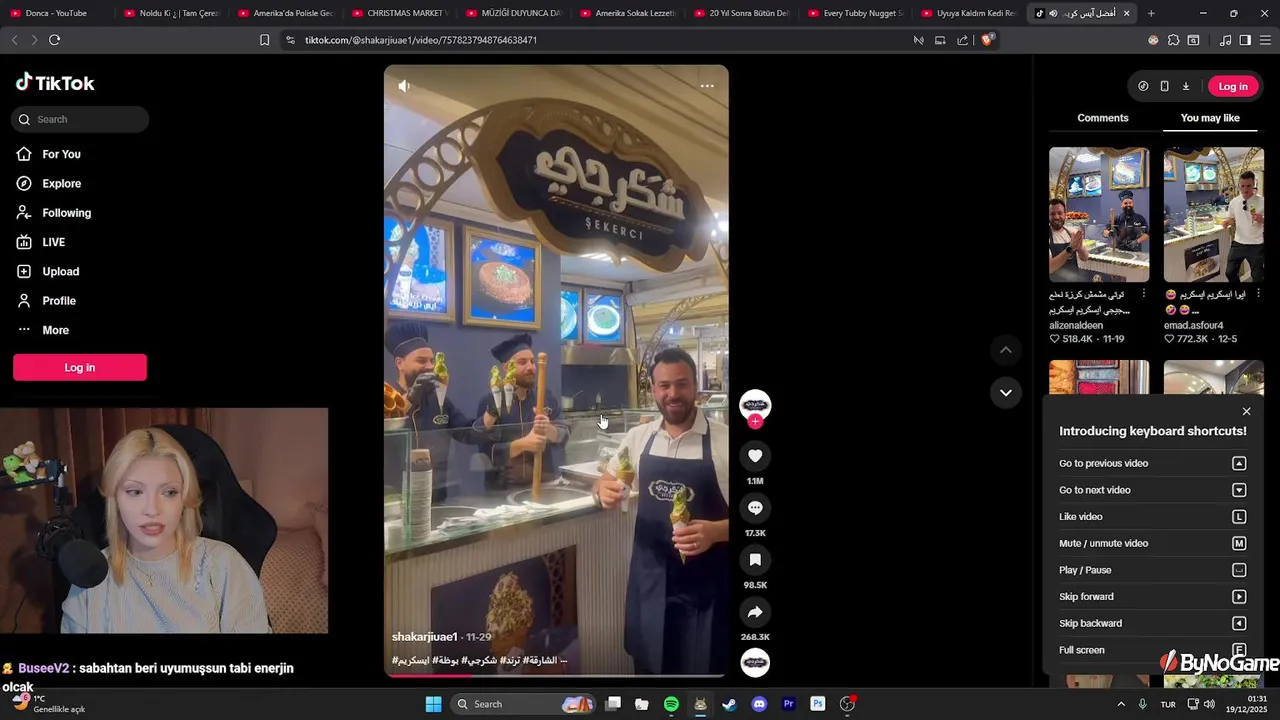Go to next video with down chevron
Viewport: 1280px width, 720px height.
(x=1005, y=392)
